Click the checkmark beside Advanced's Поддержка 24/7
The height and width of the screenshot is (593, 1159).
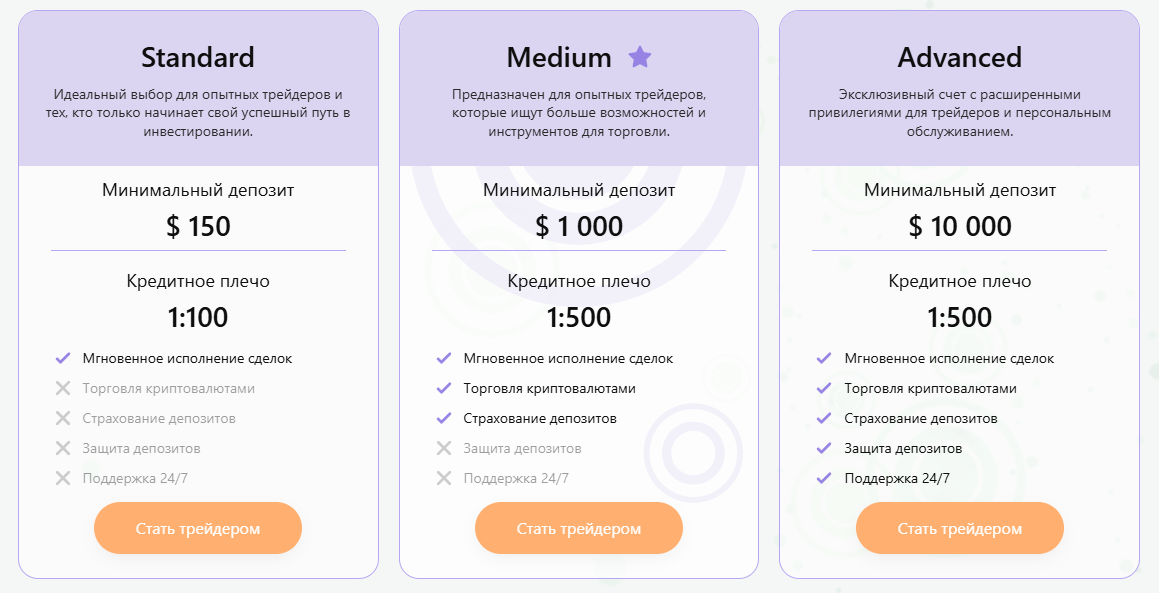point(824,478)
